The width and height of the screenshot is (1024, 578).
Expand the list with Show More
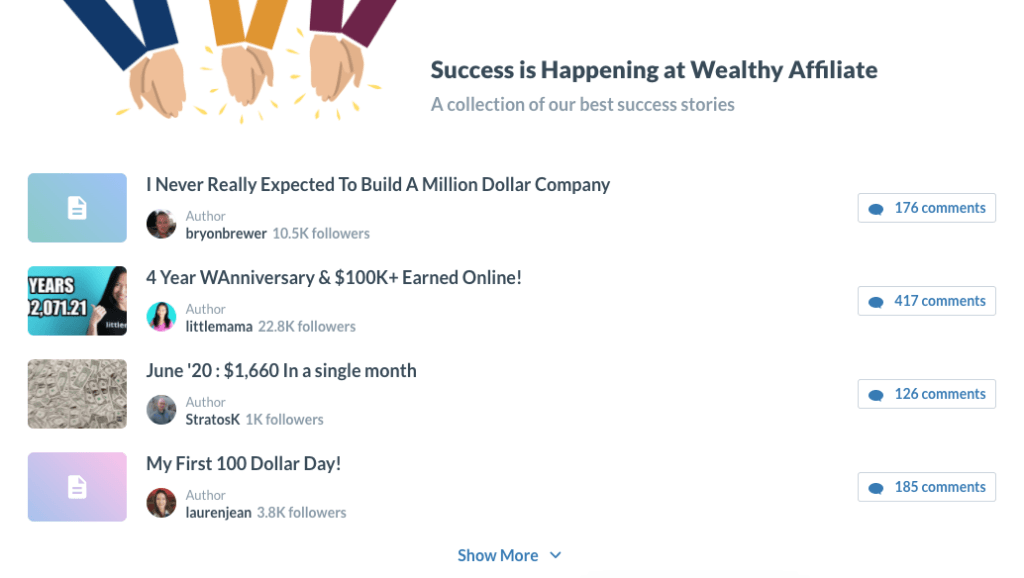point(498,555)
